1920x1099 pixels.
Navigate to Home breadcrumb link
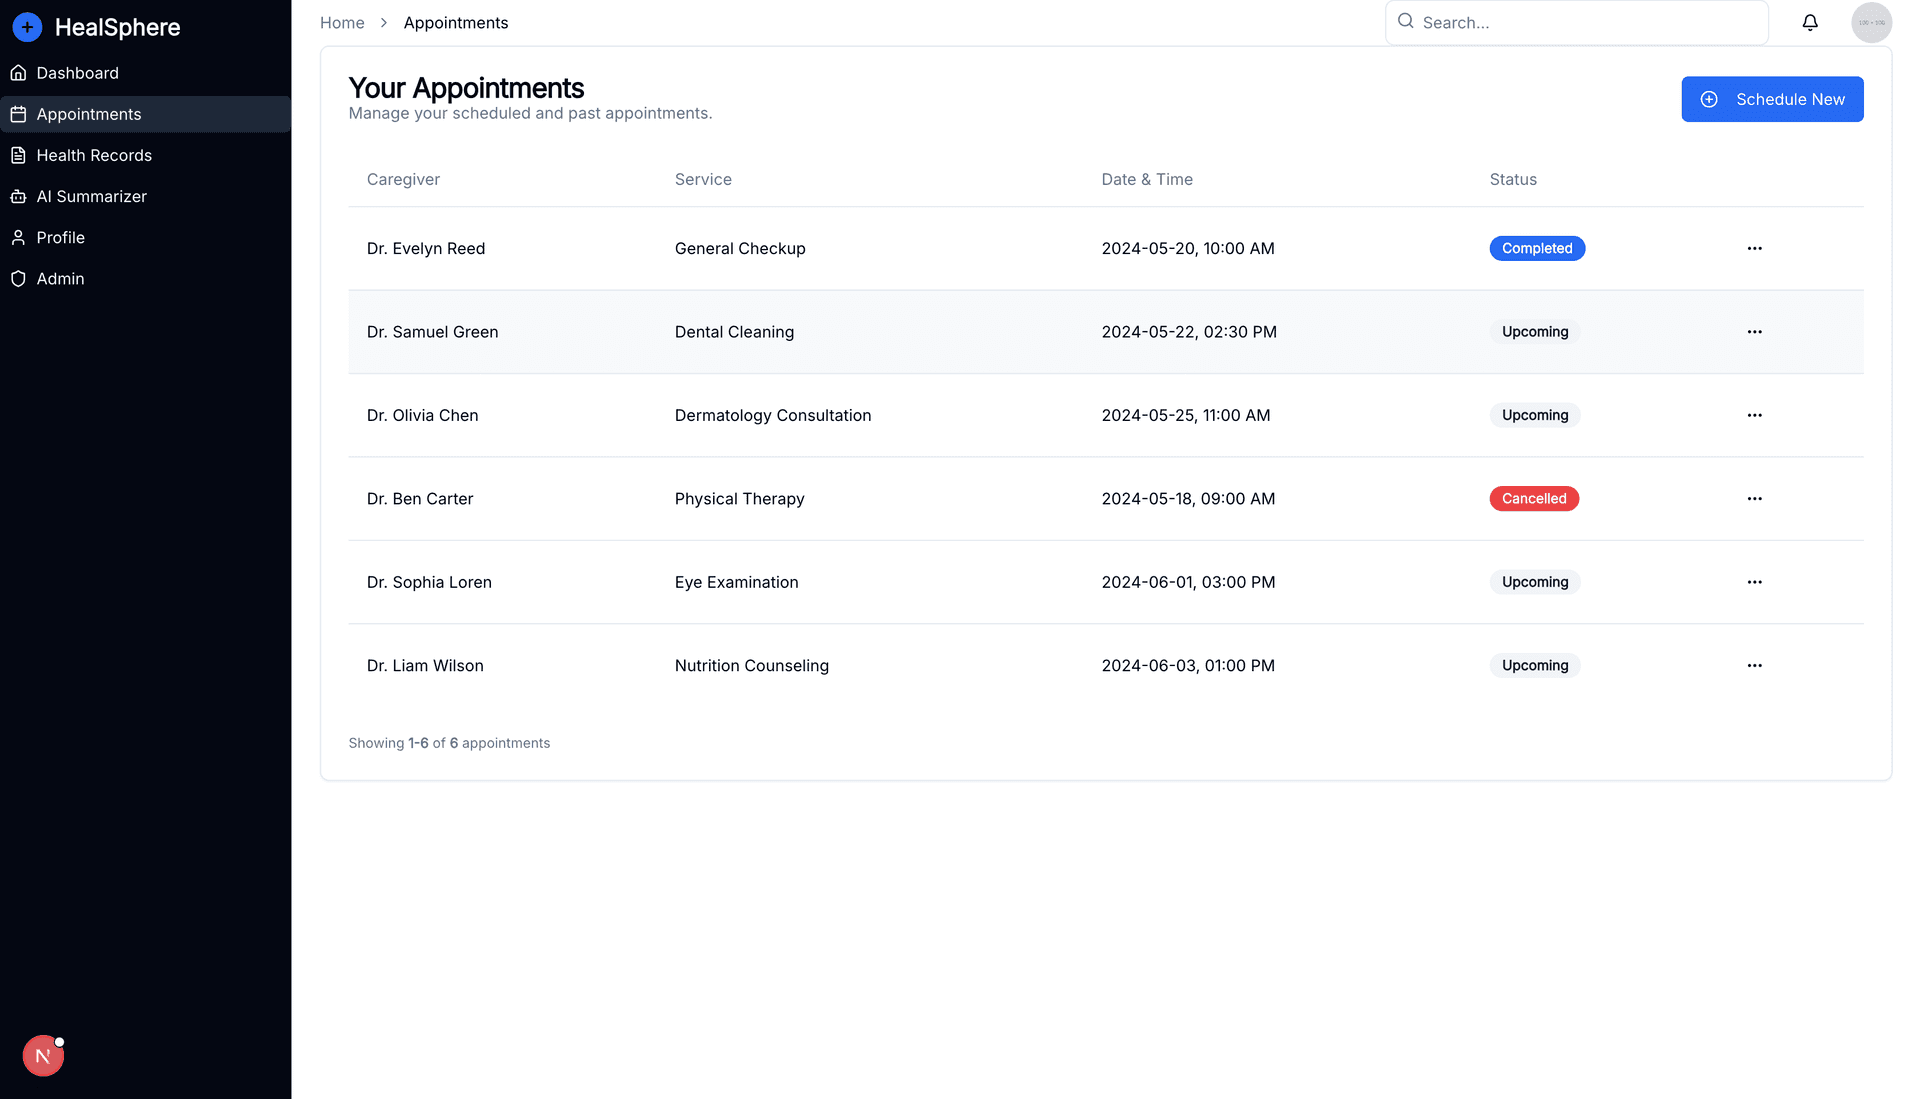tap(342, 23)
